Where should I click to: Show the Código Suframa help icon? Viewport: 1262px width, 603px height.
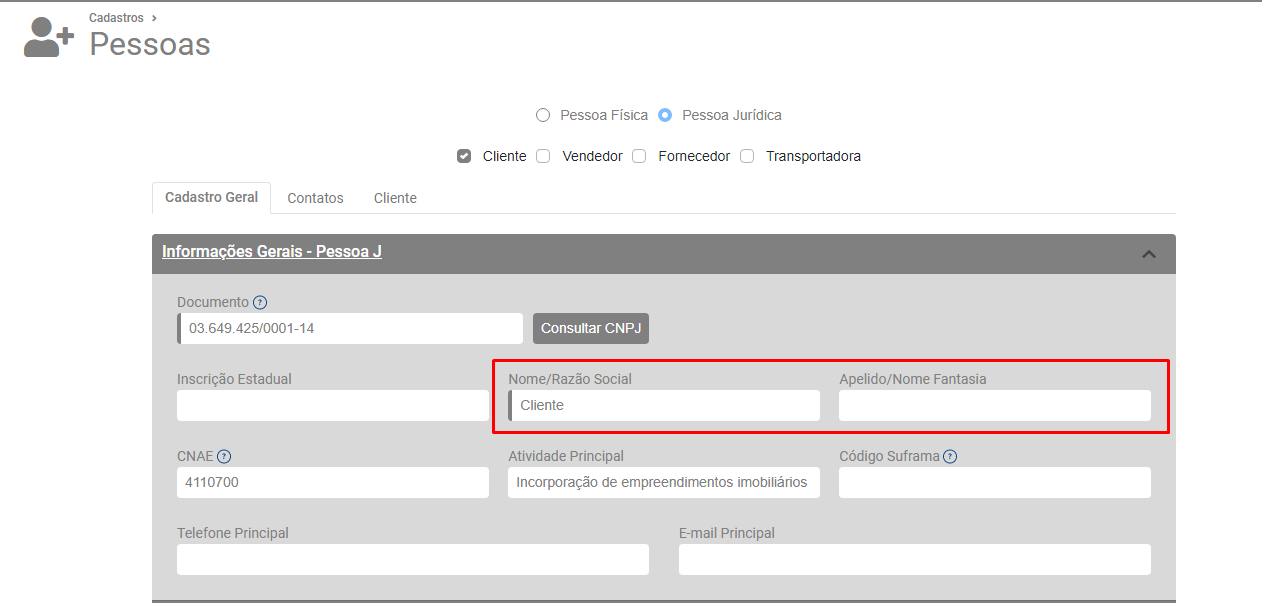950,456
